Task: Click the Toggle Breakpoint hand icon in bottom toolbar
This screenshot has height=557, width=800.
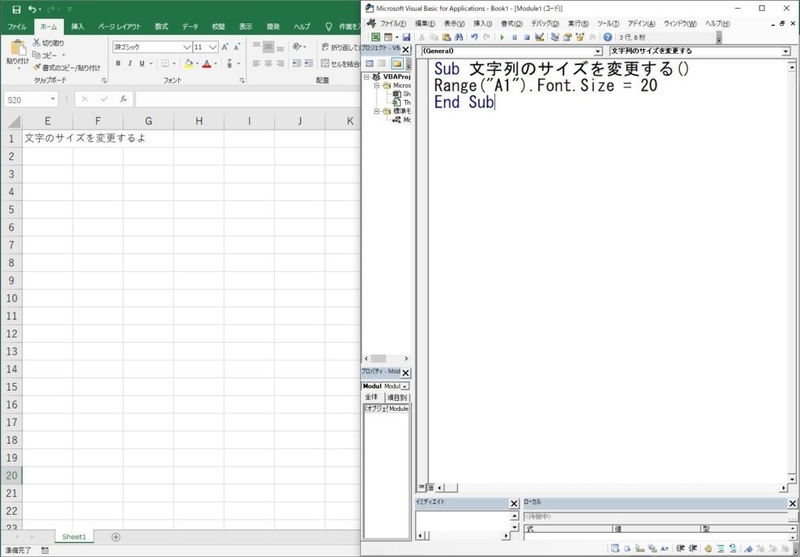Action: (708, 549)
